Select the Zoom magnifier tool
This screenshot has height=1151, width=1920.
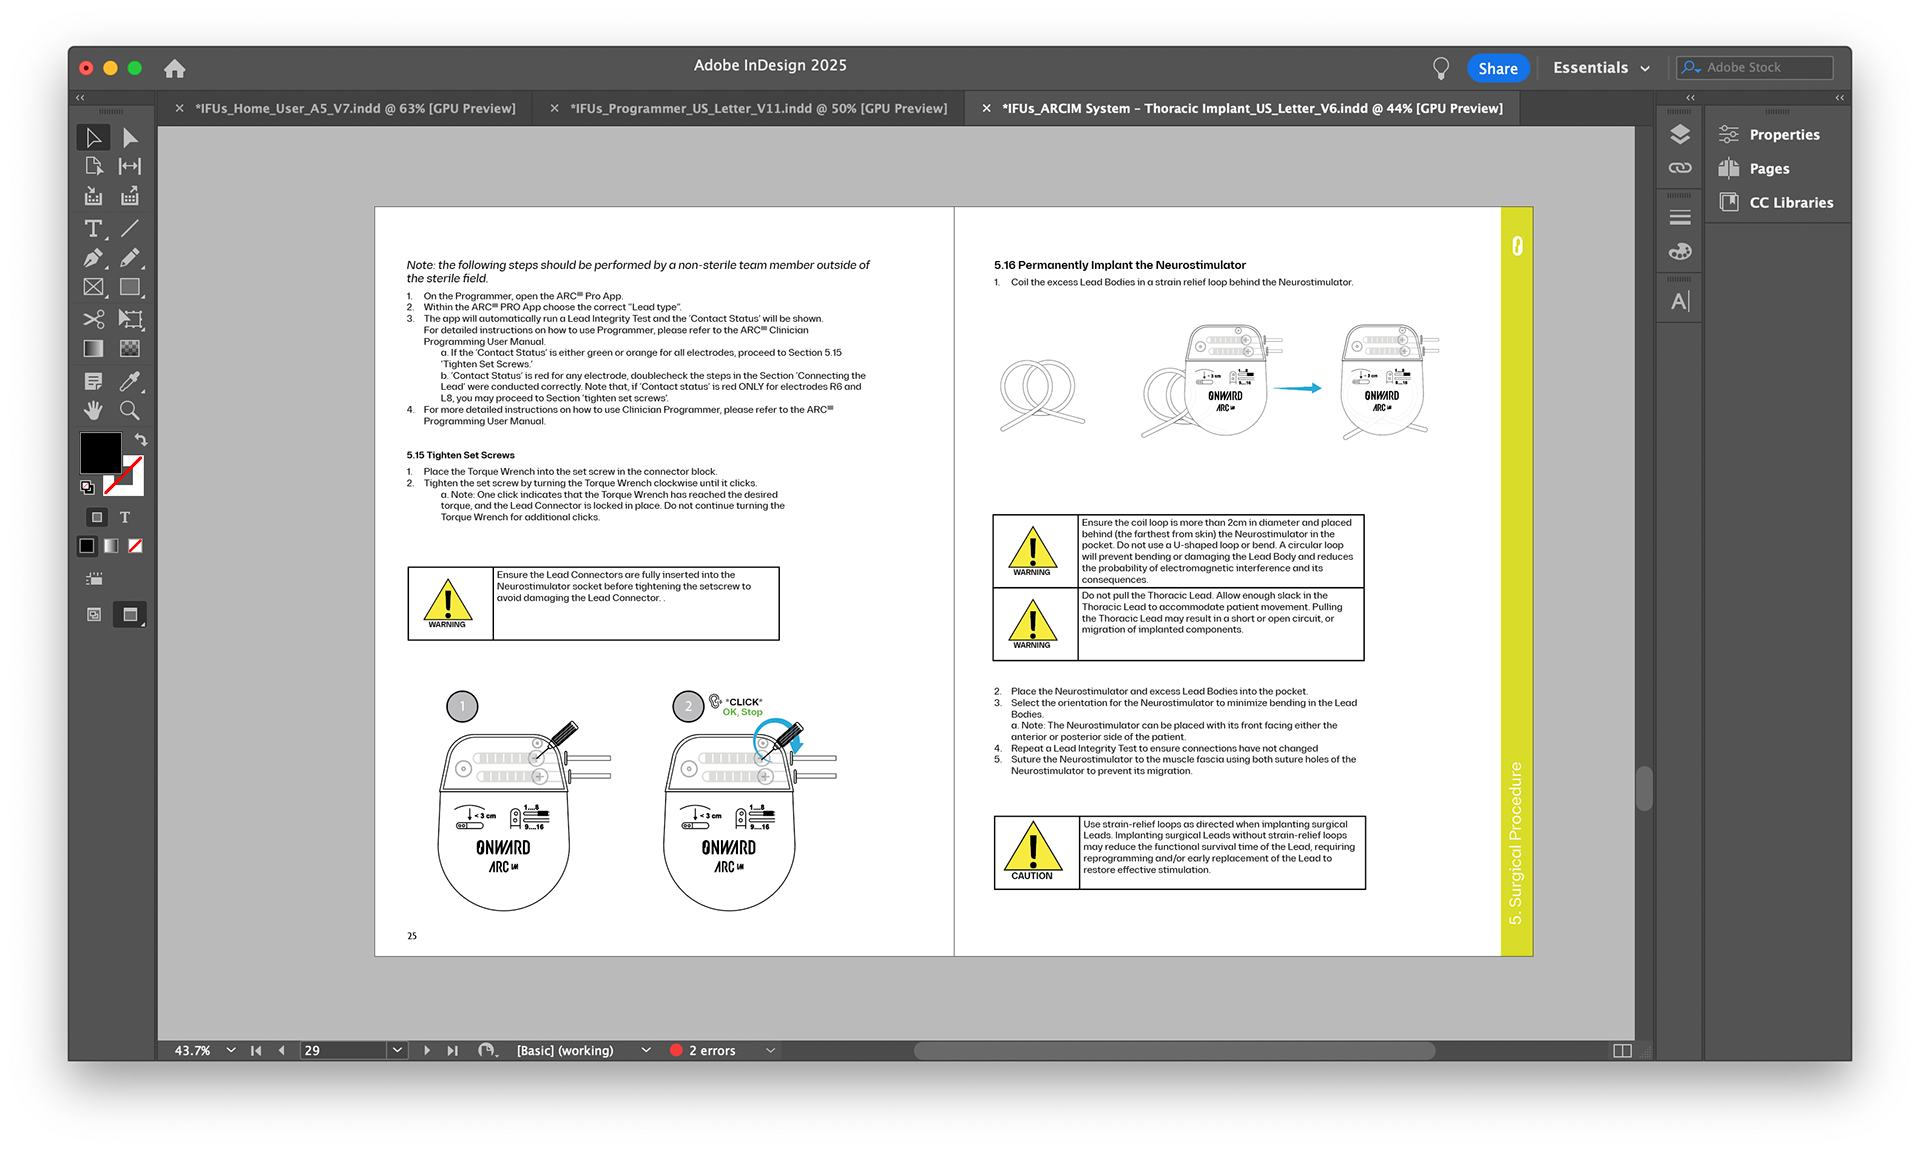130,410
